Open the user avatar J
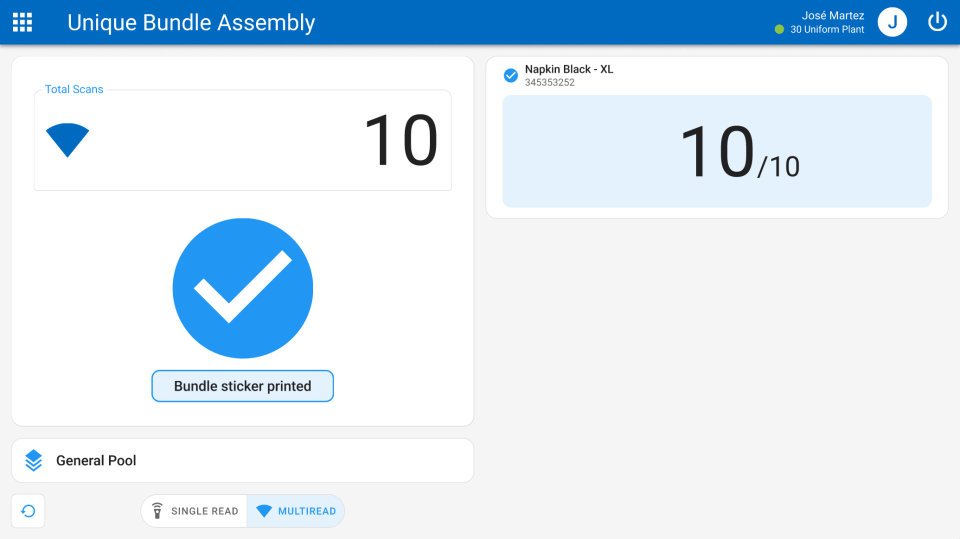The image size is (960, 539). [x=892, y=22]
